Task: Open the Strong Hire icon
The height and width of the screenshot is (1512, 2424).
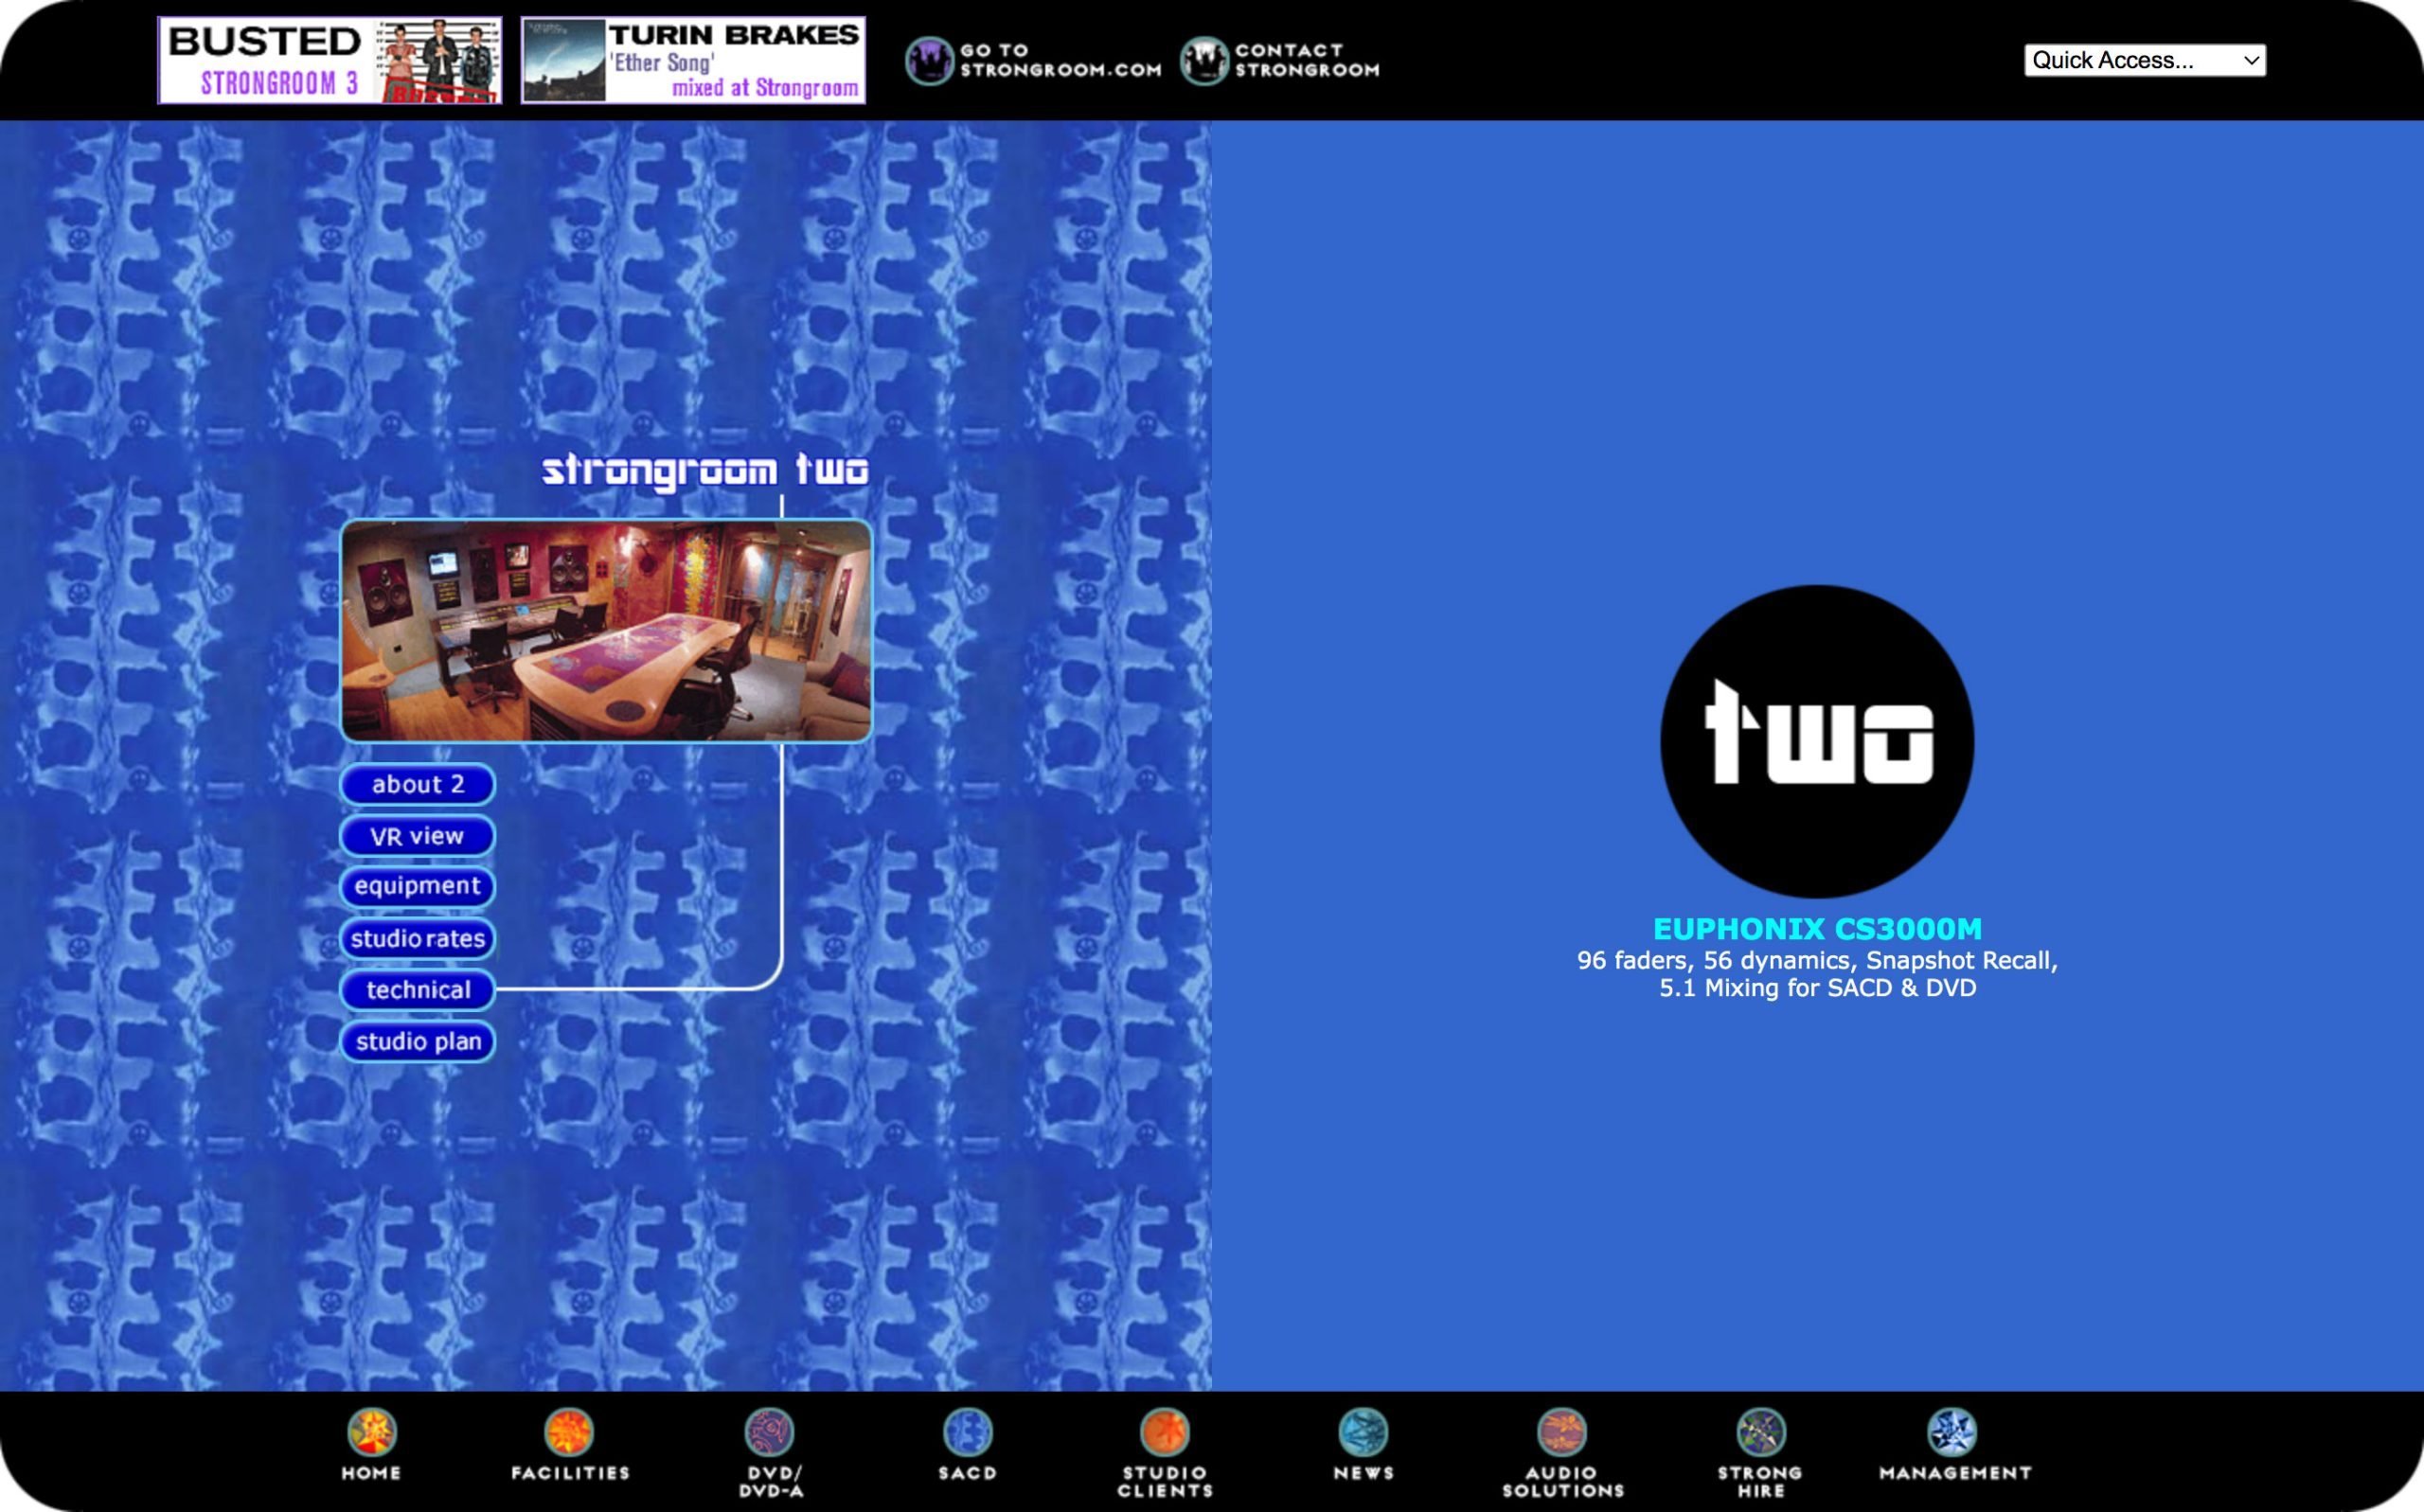Action: [1760, 1433]
